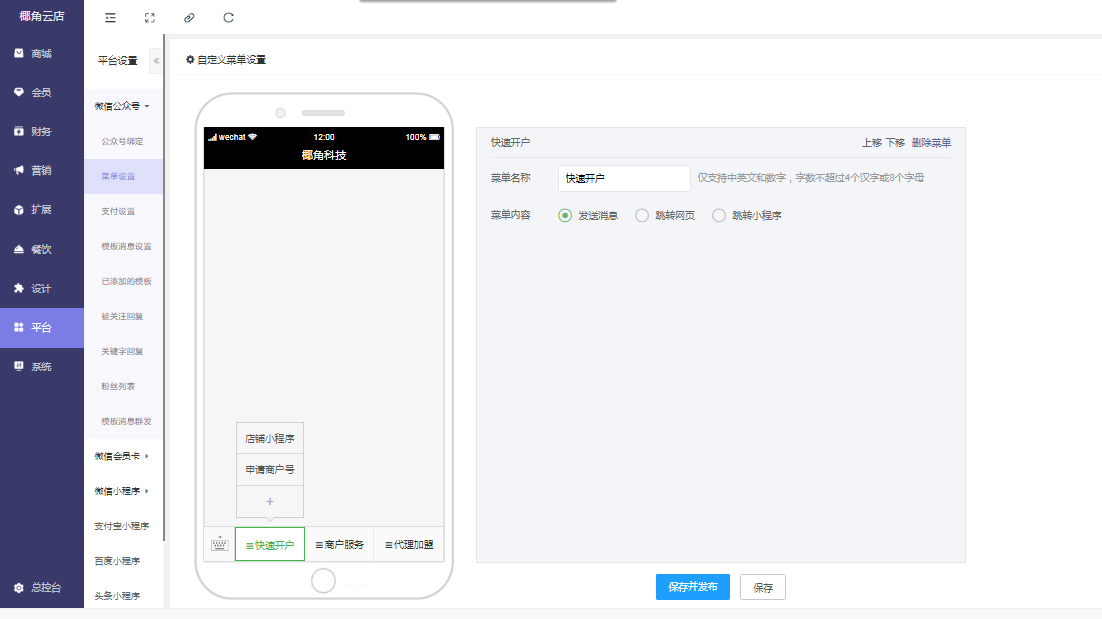Add a submenu with the plus button

tap(270, 502)
